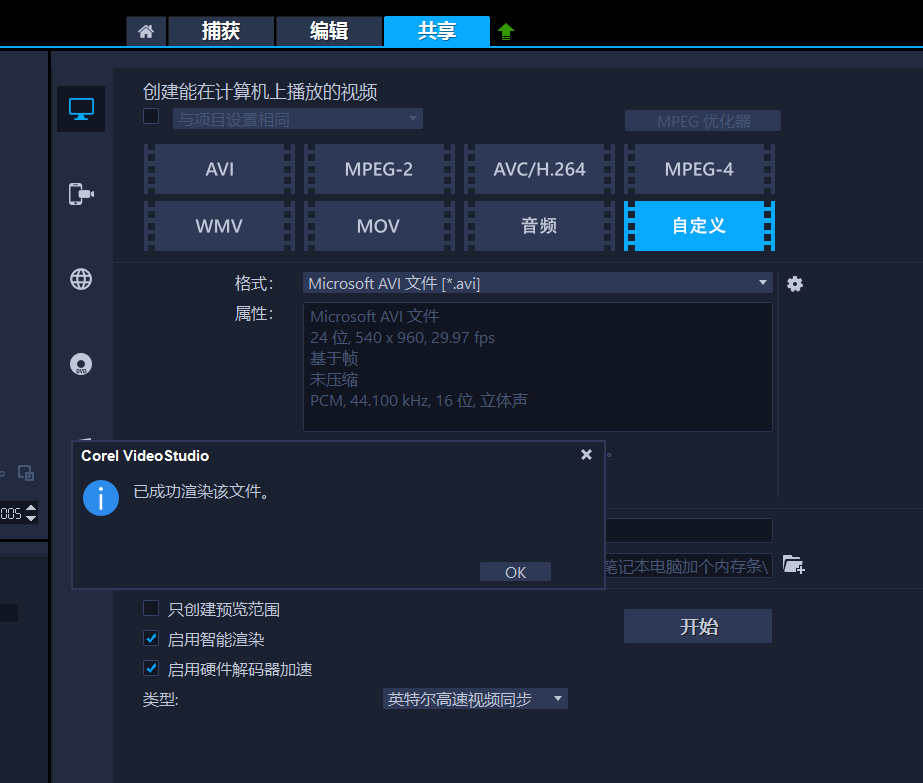Check the 与项目设置相同 checkbox

(x=151, y=117)
